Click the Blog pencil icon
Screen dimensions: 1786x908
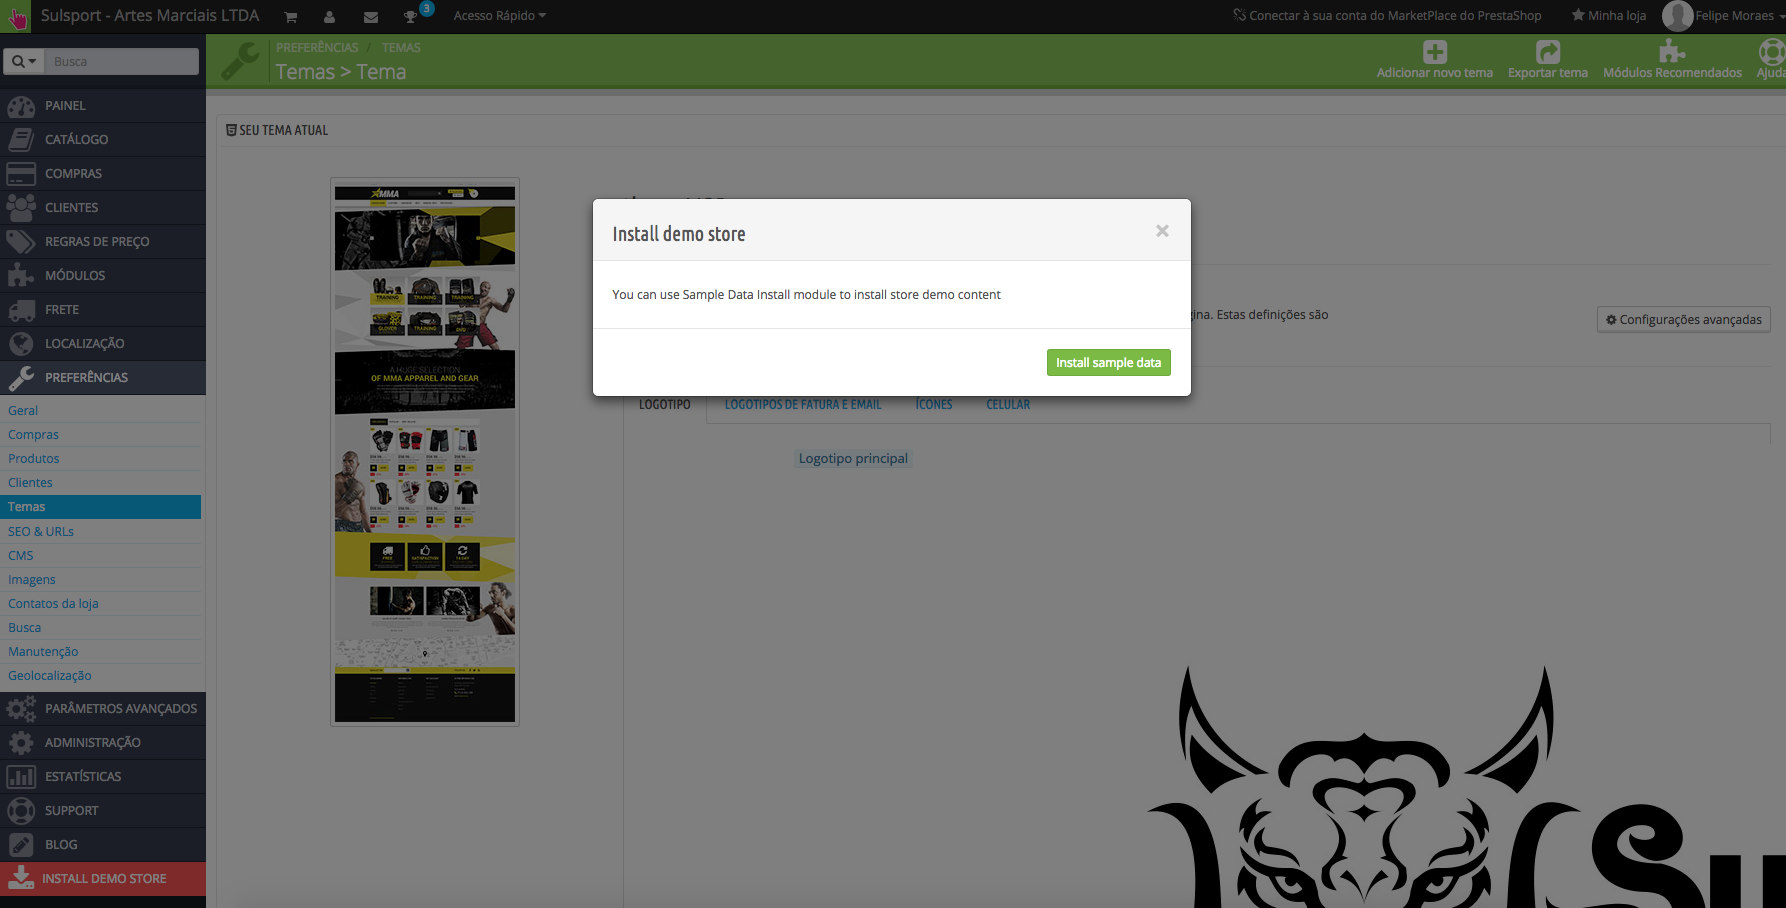click(21, 844)
